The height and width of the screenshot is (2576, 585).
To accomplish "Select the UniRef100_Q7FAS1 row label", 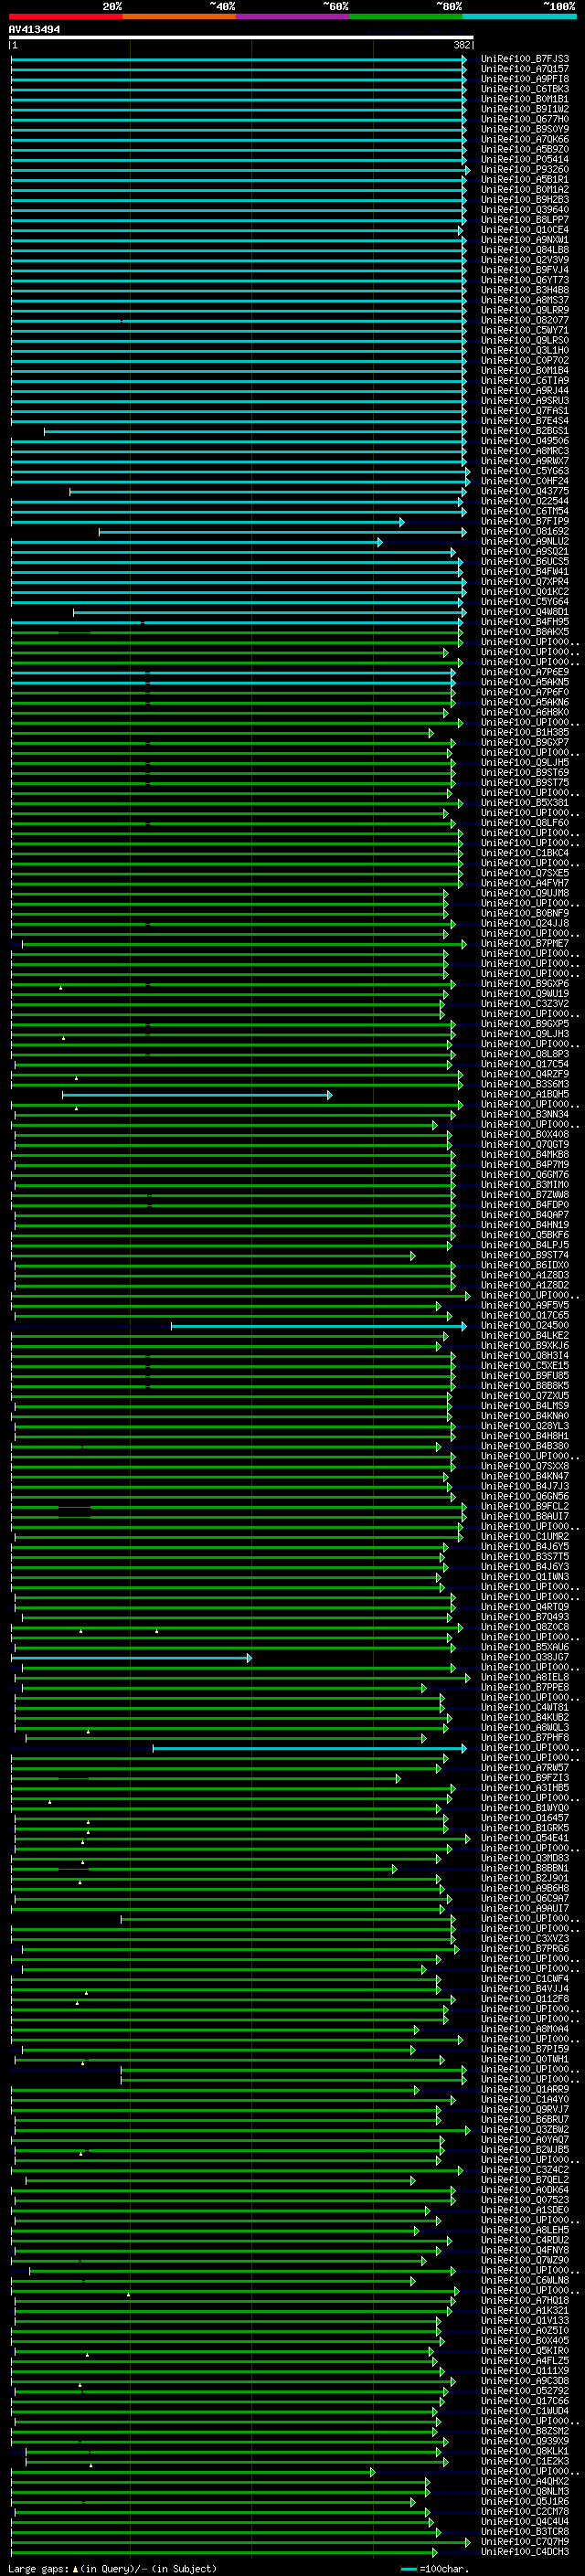I will (x=525, y=411).
